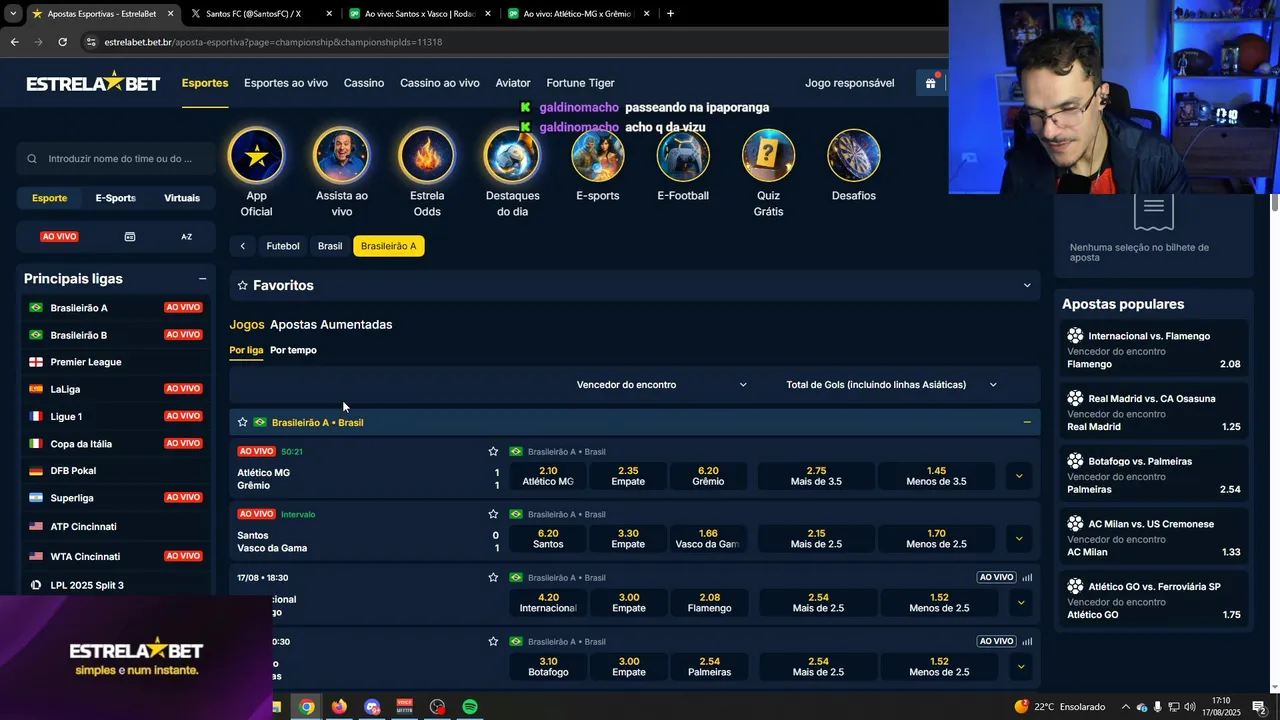Screen dimensions: 1280x720
Task: Open the E-sports circle icon
Action: [x=598, y=156]
